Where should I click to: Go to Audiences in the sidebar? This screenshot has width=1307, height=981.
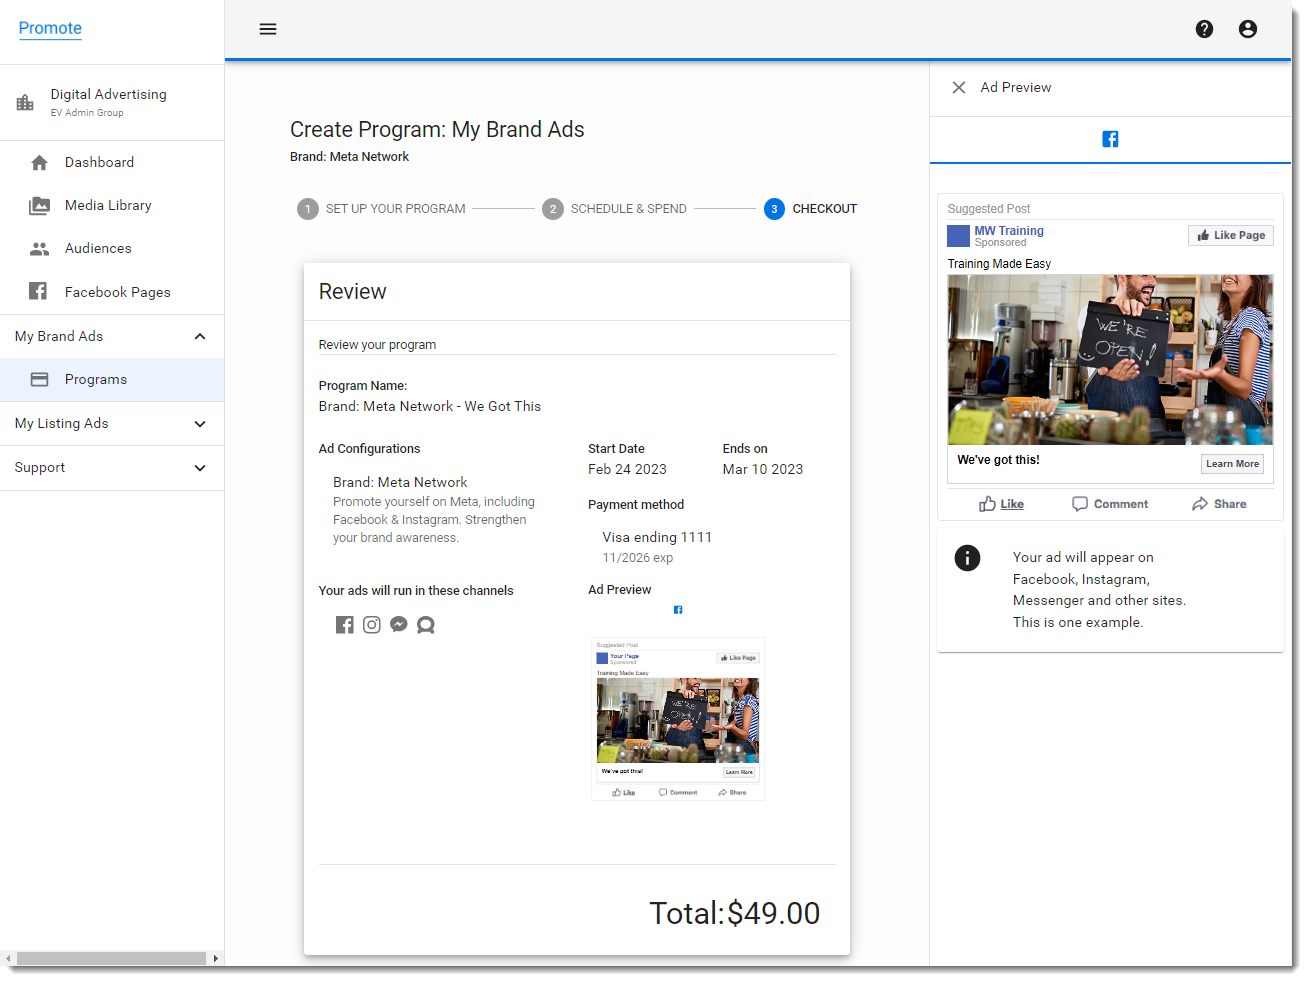(x=98, y=249)
